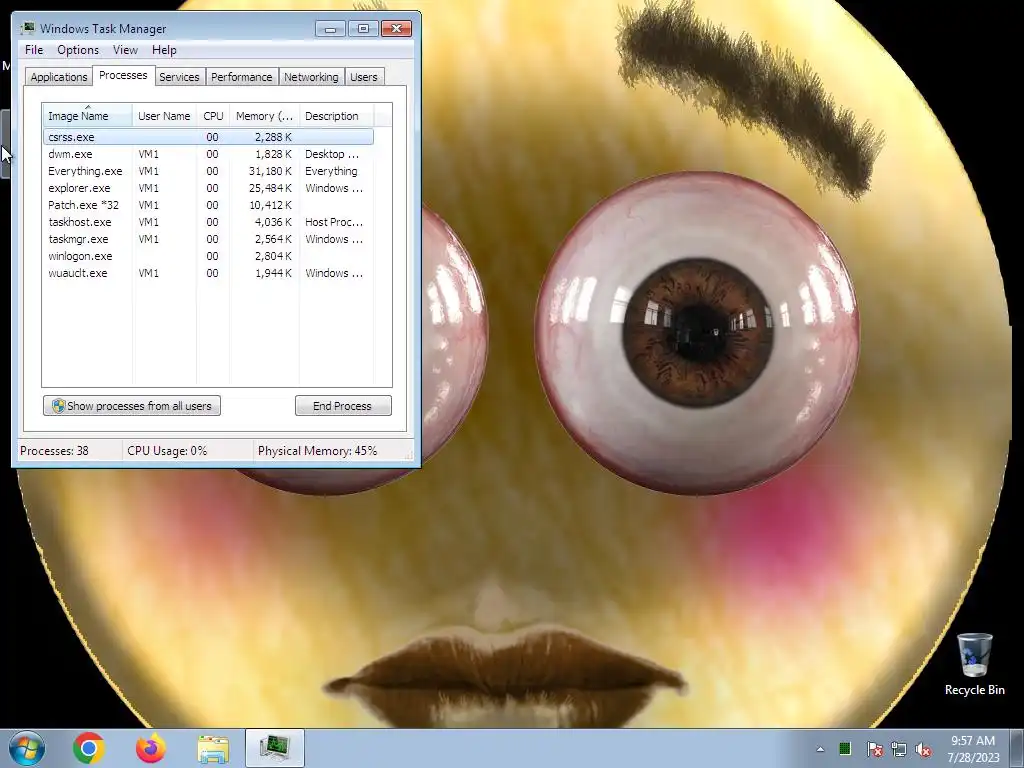Click the 10,412 K memory value
This screenshot has width=1024, height=768.
tap(270, 205)
